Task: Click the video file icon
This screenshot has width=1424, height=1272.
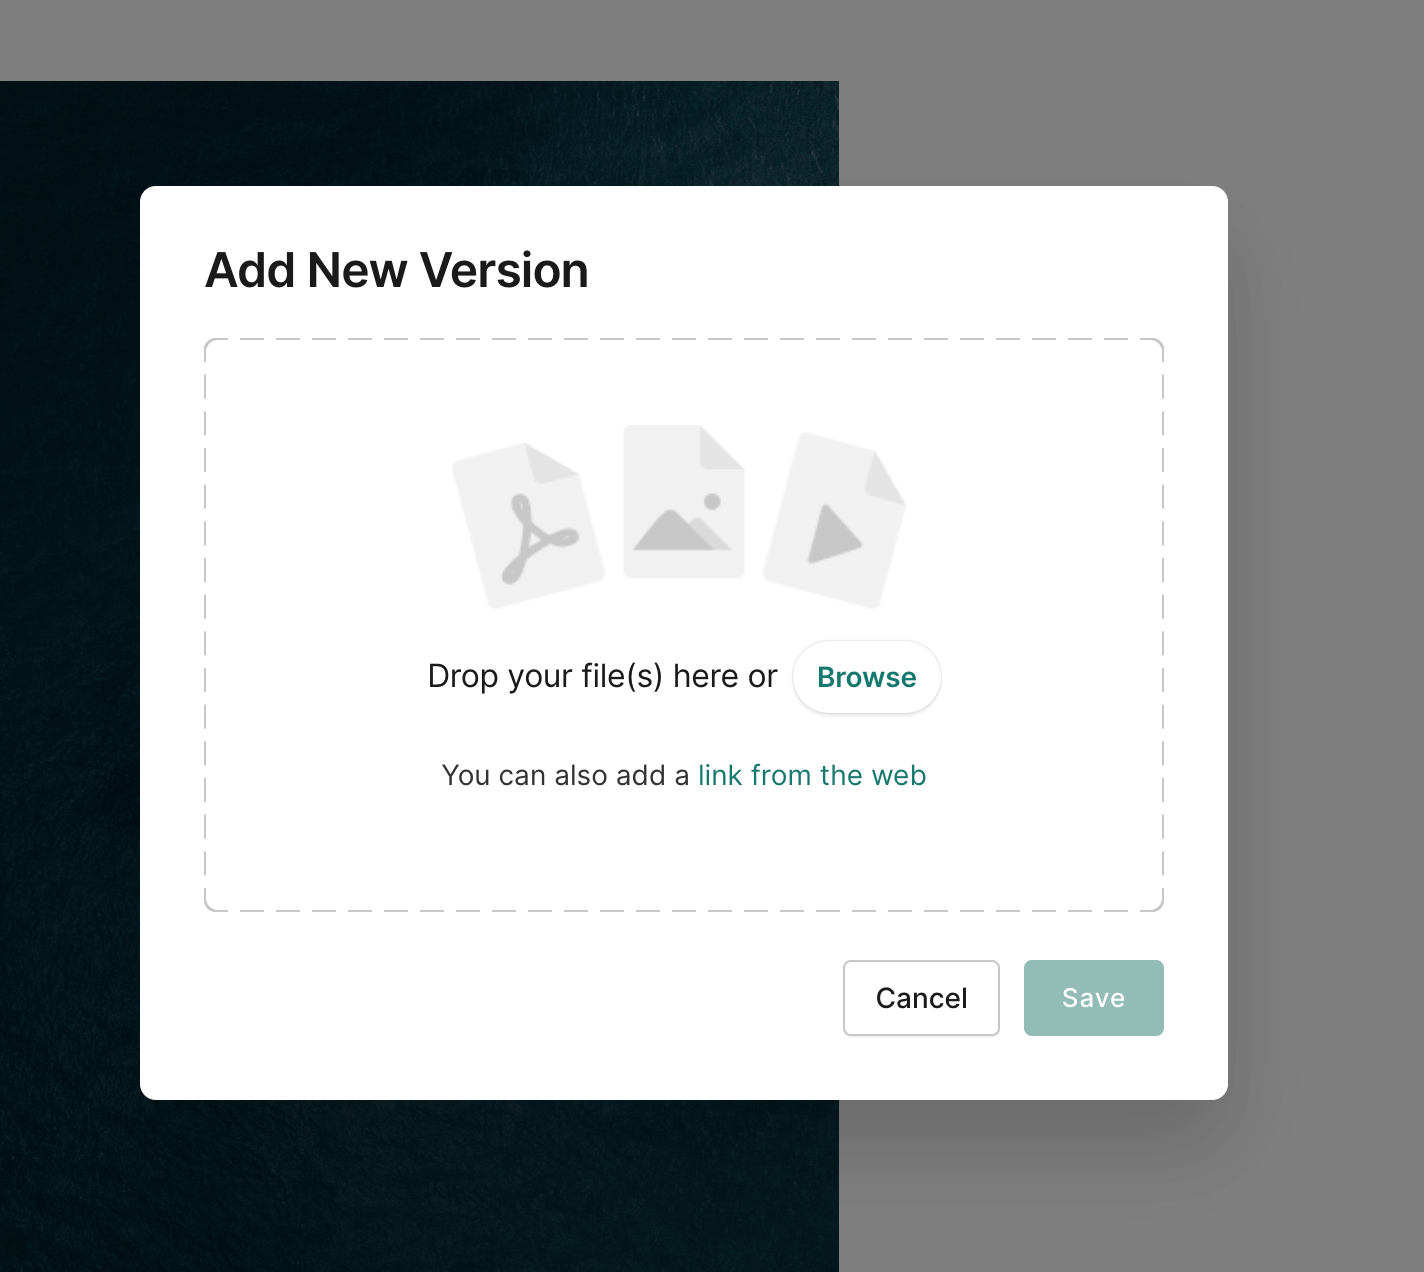Action: point(834,522)
